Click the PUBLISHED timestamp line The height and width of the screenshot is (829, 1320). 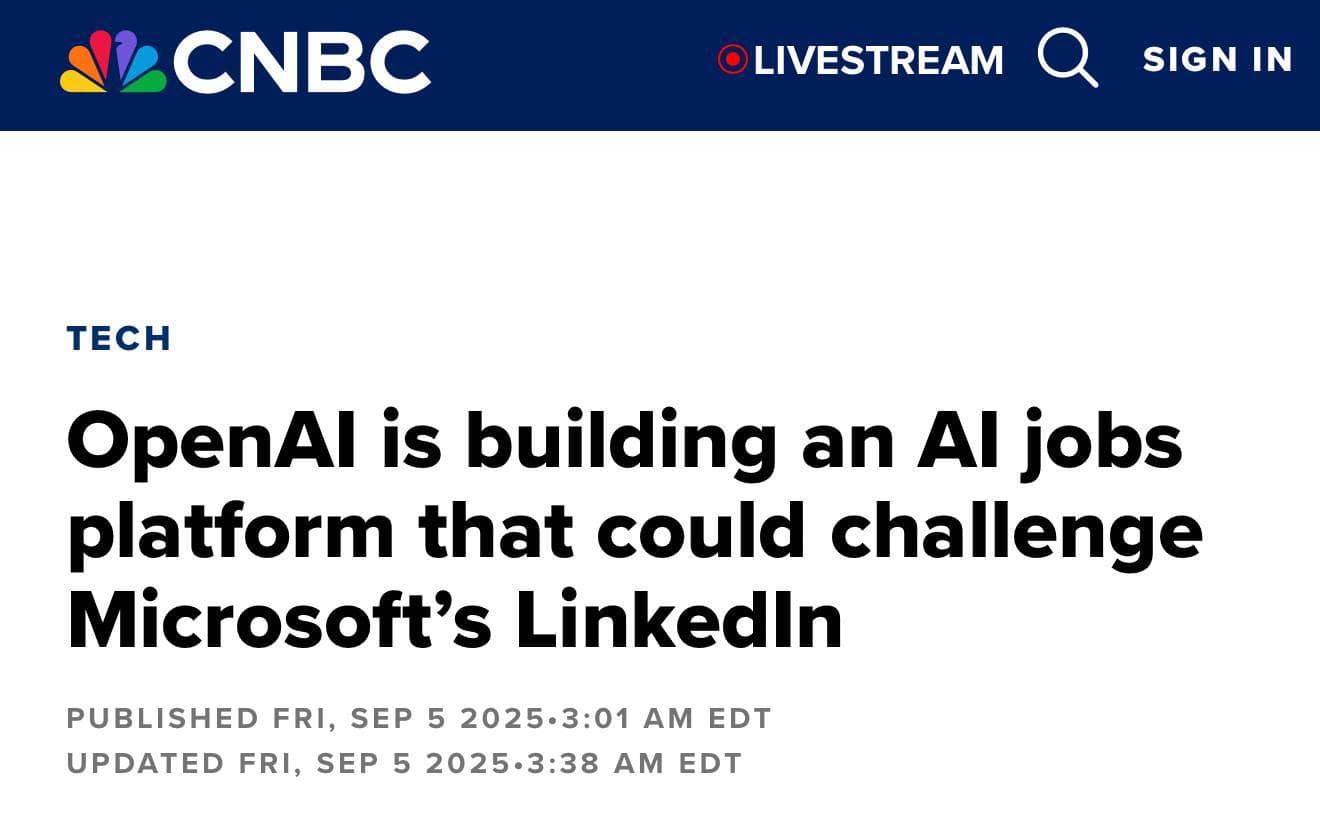[418, 717]
